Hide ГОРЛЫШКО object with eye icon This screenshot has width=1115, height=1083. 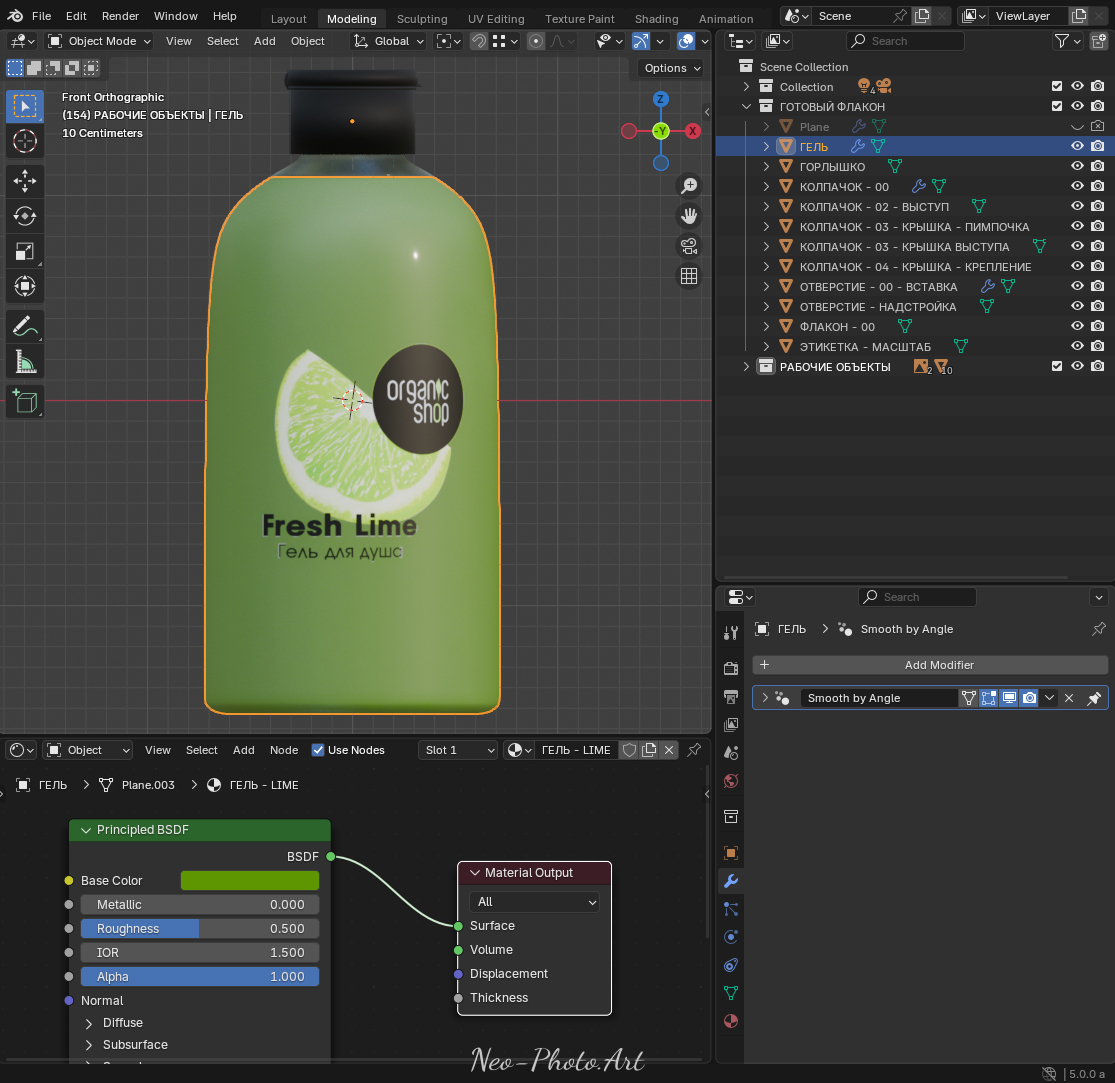[1077, 166]
